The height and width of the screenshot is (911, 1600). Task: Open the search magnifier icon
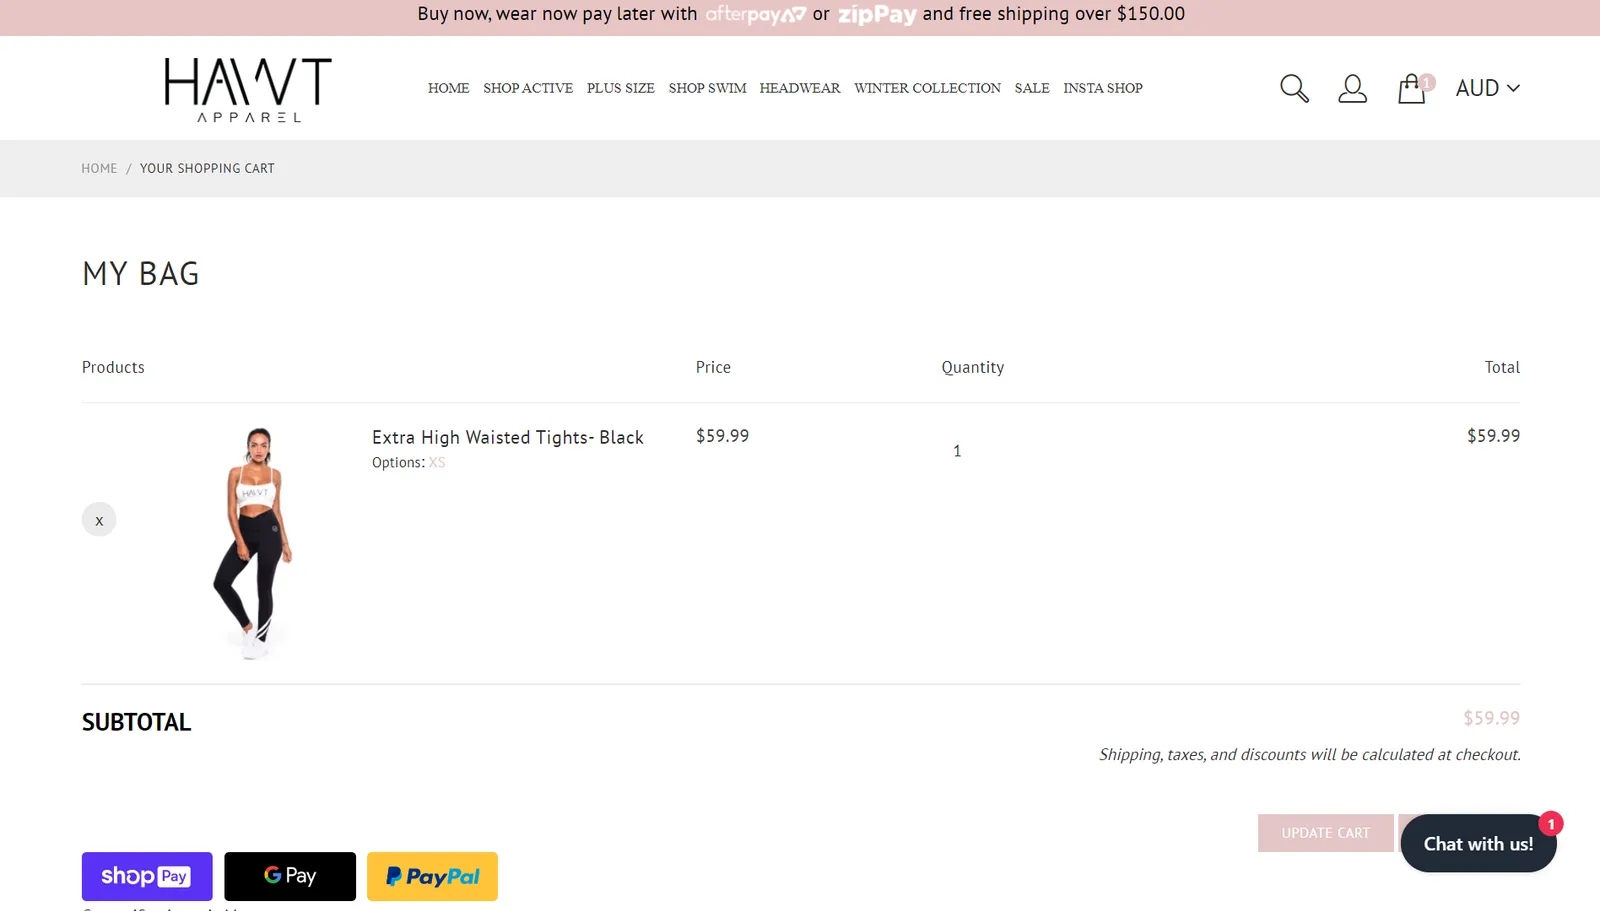pos(1294,88)
